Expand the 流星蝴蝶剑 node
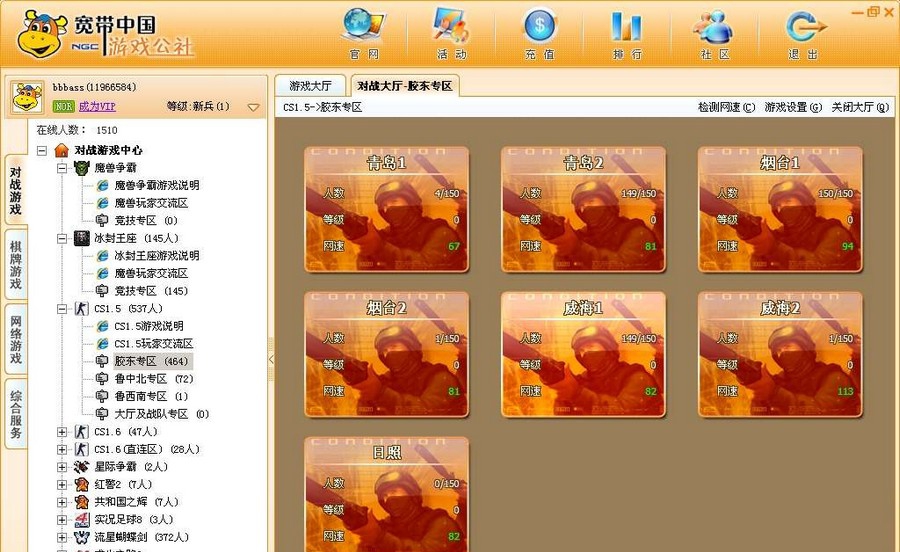900x552 pixels. [x=62, y=537]
